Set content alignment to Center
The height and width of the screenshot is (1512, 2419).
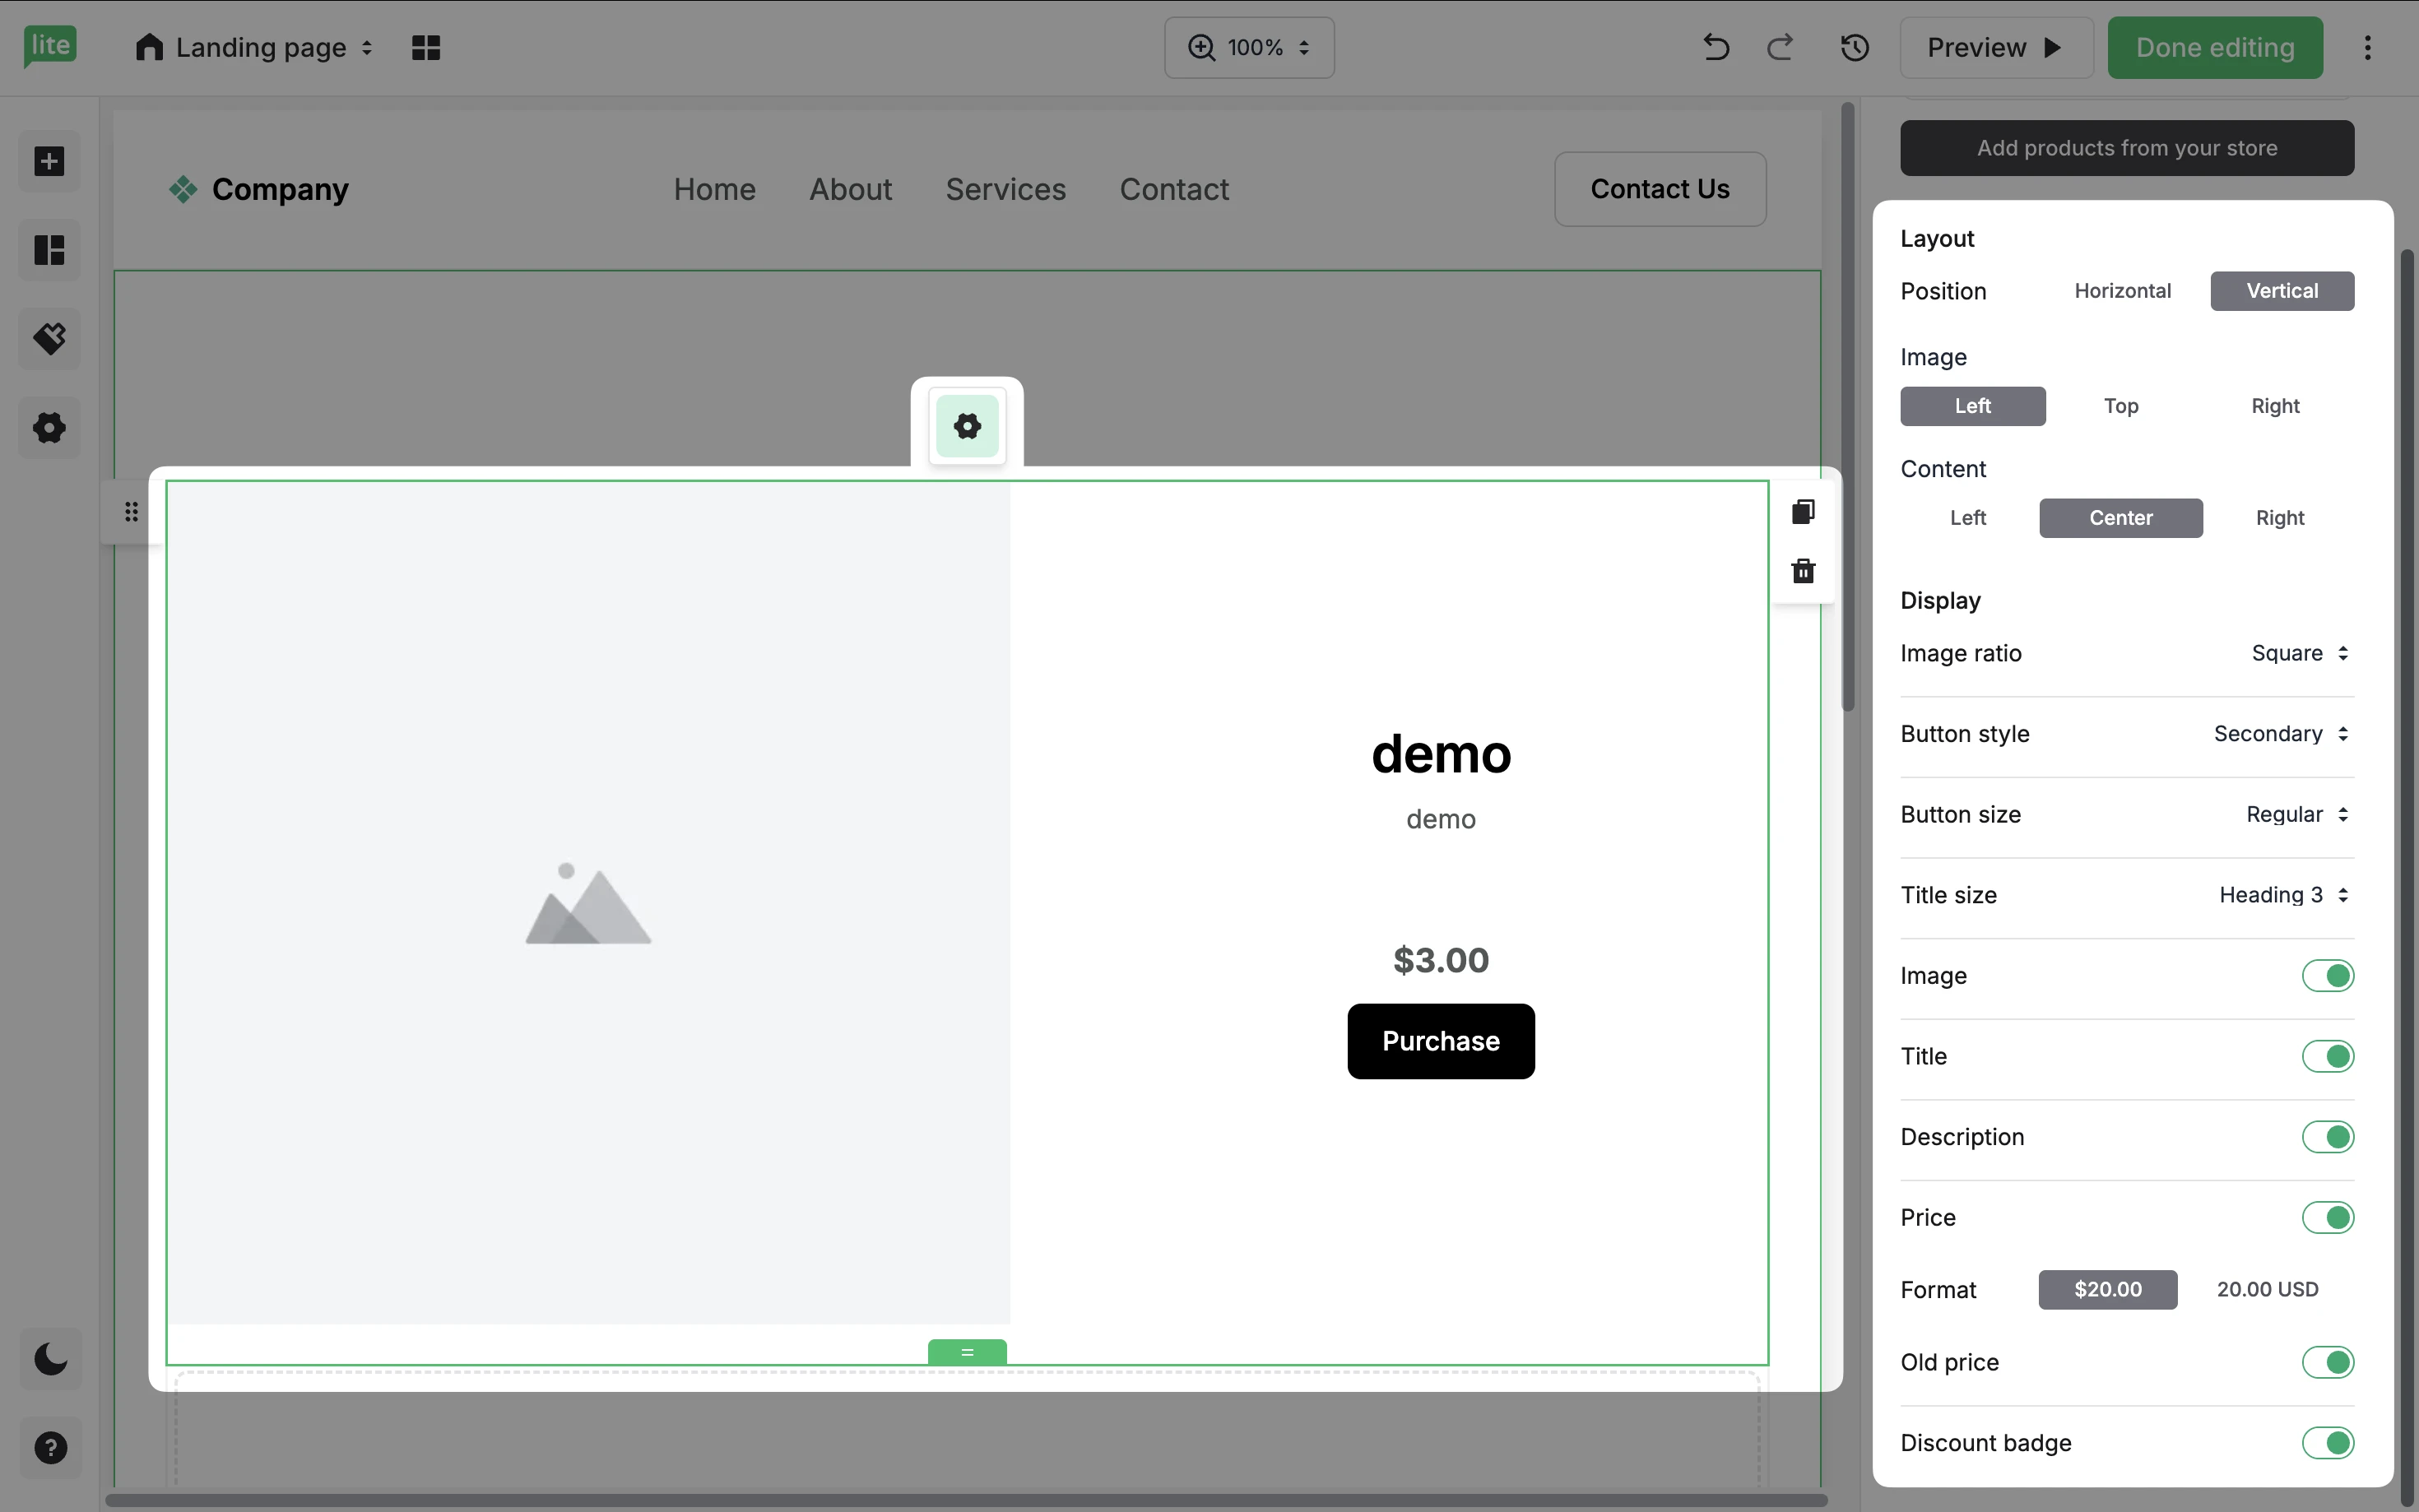tap(2121, 518)
